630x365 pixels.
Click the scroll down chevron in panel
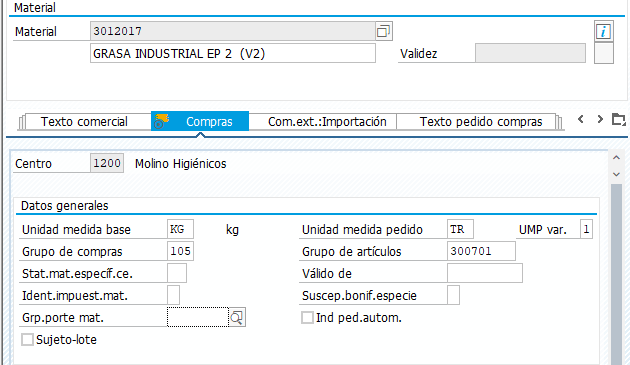click(x=616, y=174)
